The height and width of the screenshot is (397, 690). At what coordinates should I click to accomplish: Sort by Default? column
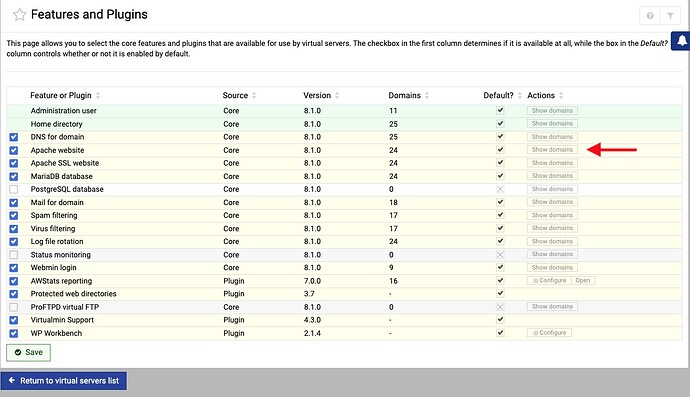click(502, 95)
